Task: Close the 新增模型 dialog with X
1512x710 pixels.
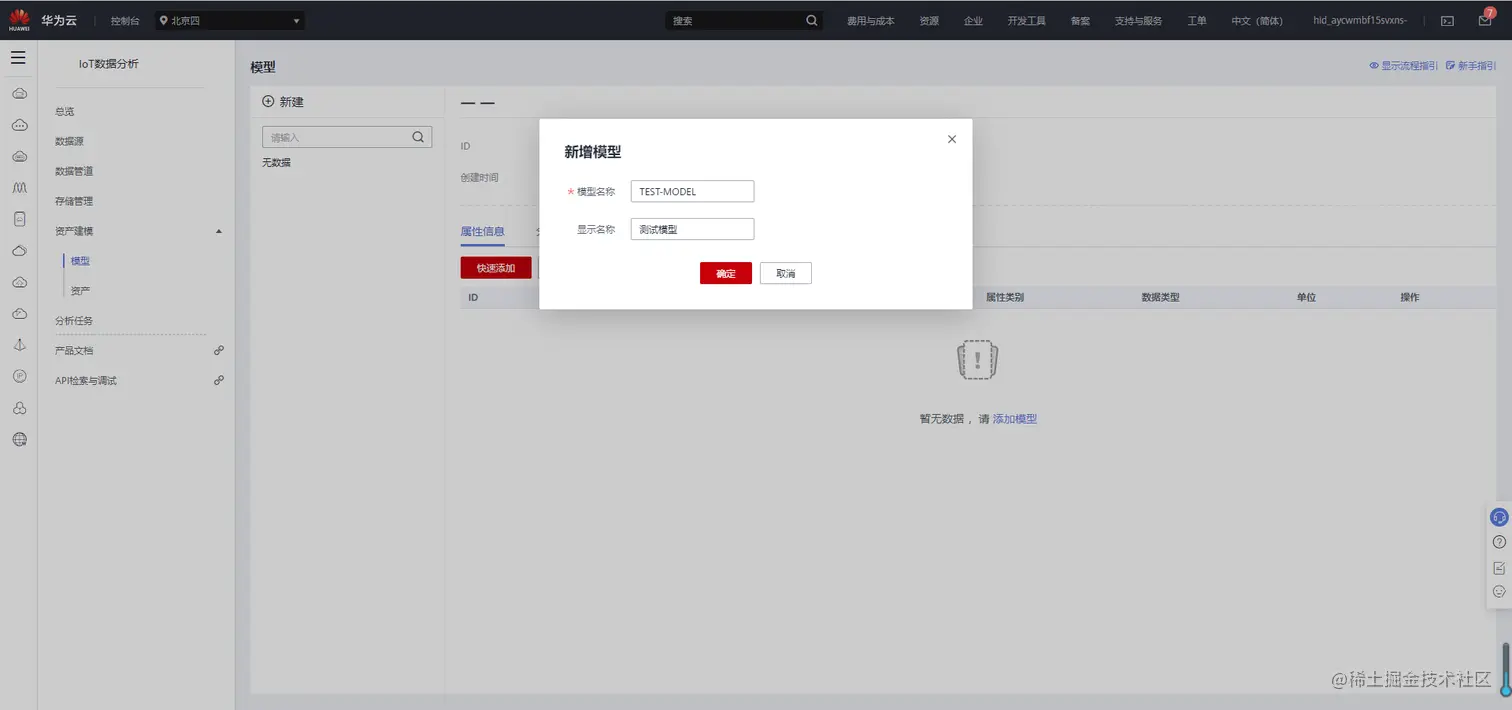Action: coord(952,139)
